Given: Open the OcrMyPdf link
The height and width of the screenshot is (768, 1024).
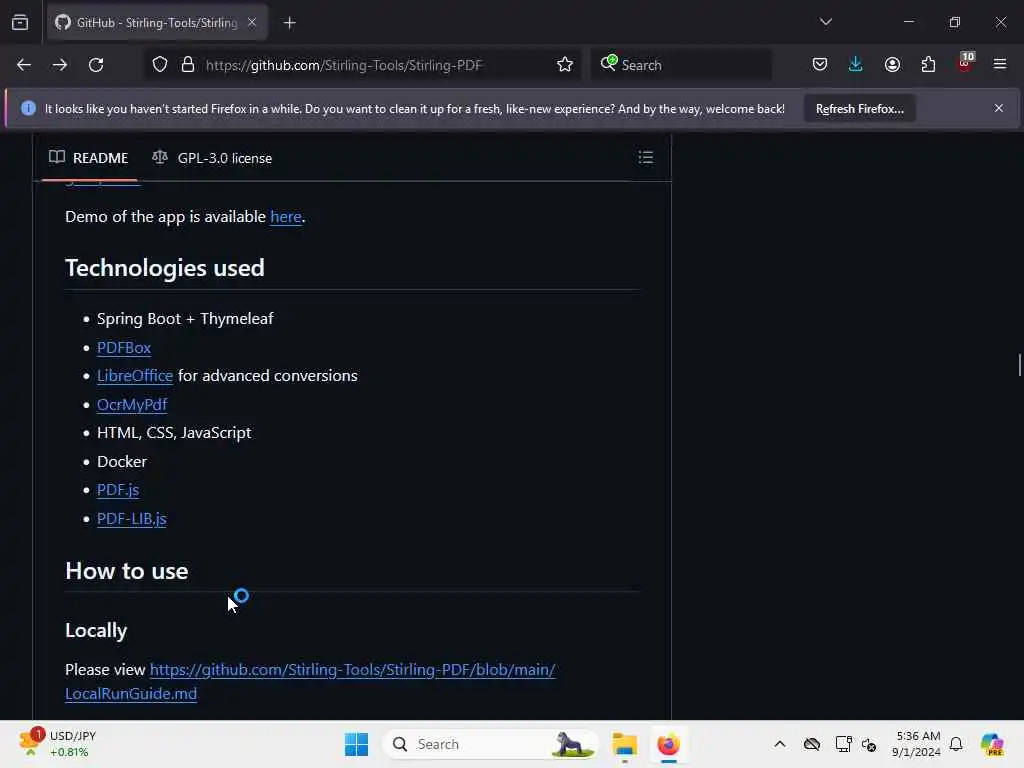Looking at the screenshot, I should pyautogui.click(x=132, y=404).
